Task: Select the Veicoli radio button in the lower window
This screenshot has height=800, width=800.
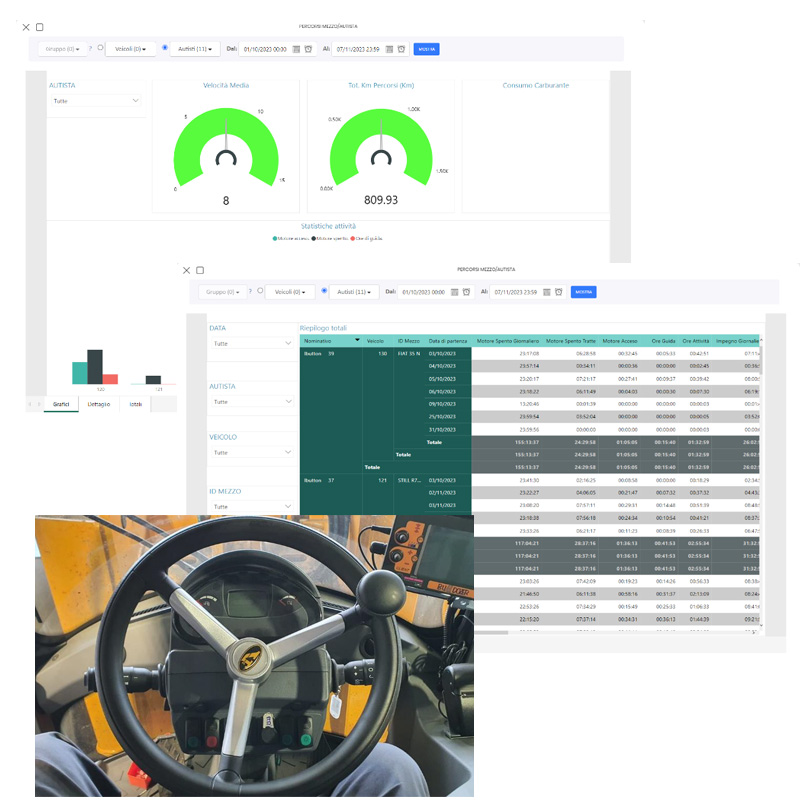Action: [x=260, y=291]
